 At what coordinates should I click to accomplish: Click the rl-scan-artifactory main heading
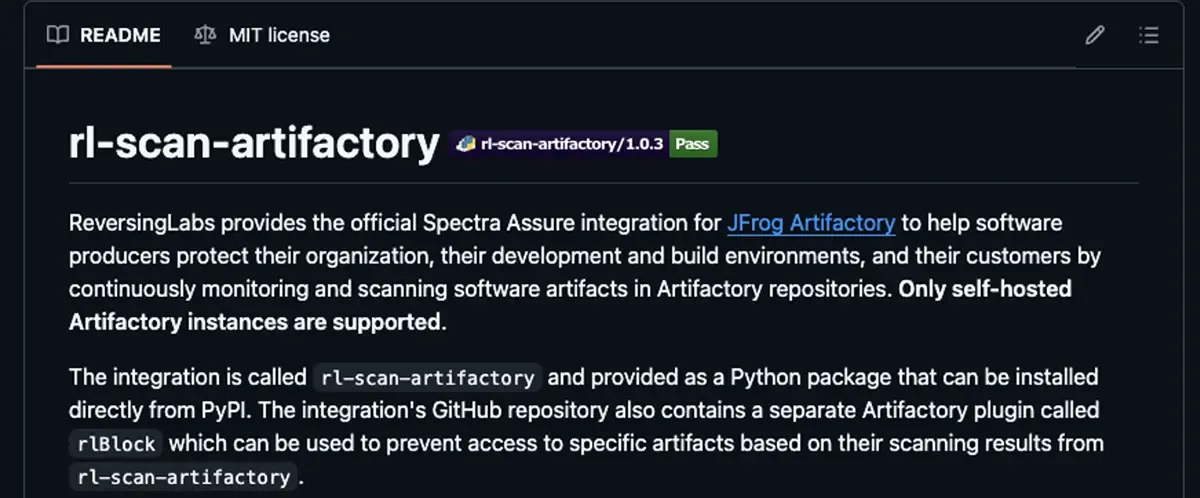coord(254,144)
